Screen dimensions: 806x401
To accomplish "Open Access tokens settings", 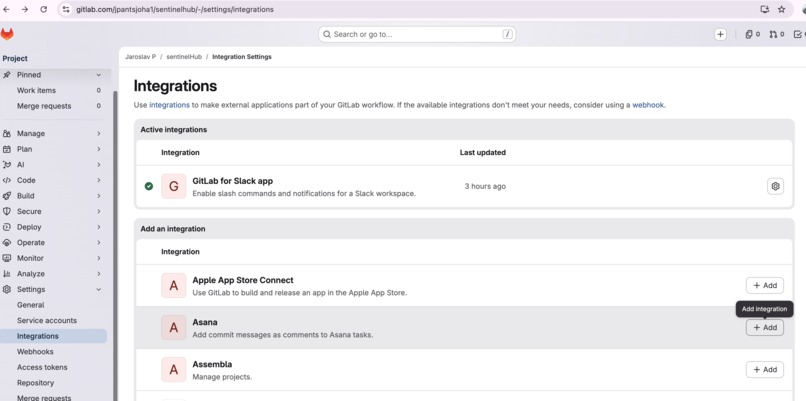I will (x=53, y=367).
